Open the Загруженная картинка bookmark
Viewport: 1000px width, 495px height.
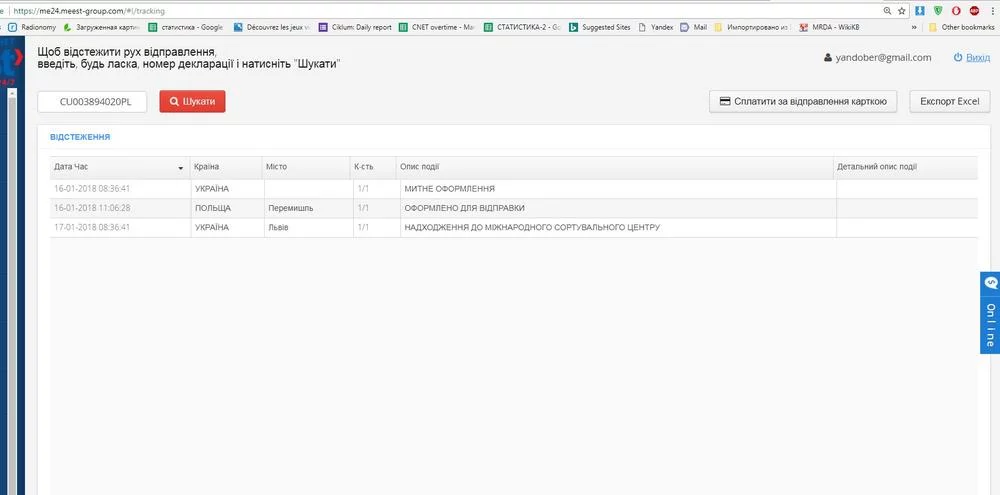click(x=101, y=27)
